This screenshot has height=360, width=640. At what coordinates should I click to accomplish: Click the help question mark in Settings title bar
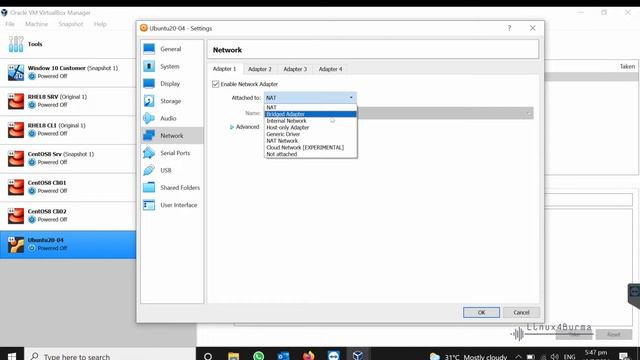click(x=509, y=28)
